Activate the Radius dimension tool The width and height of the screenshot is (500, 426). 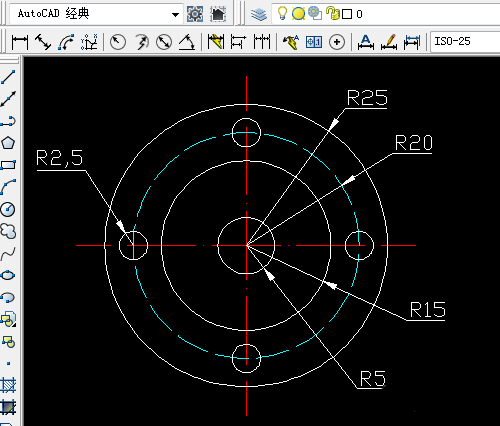coord(117,42)
